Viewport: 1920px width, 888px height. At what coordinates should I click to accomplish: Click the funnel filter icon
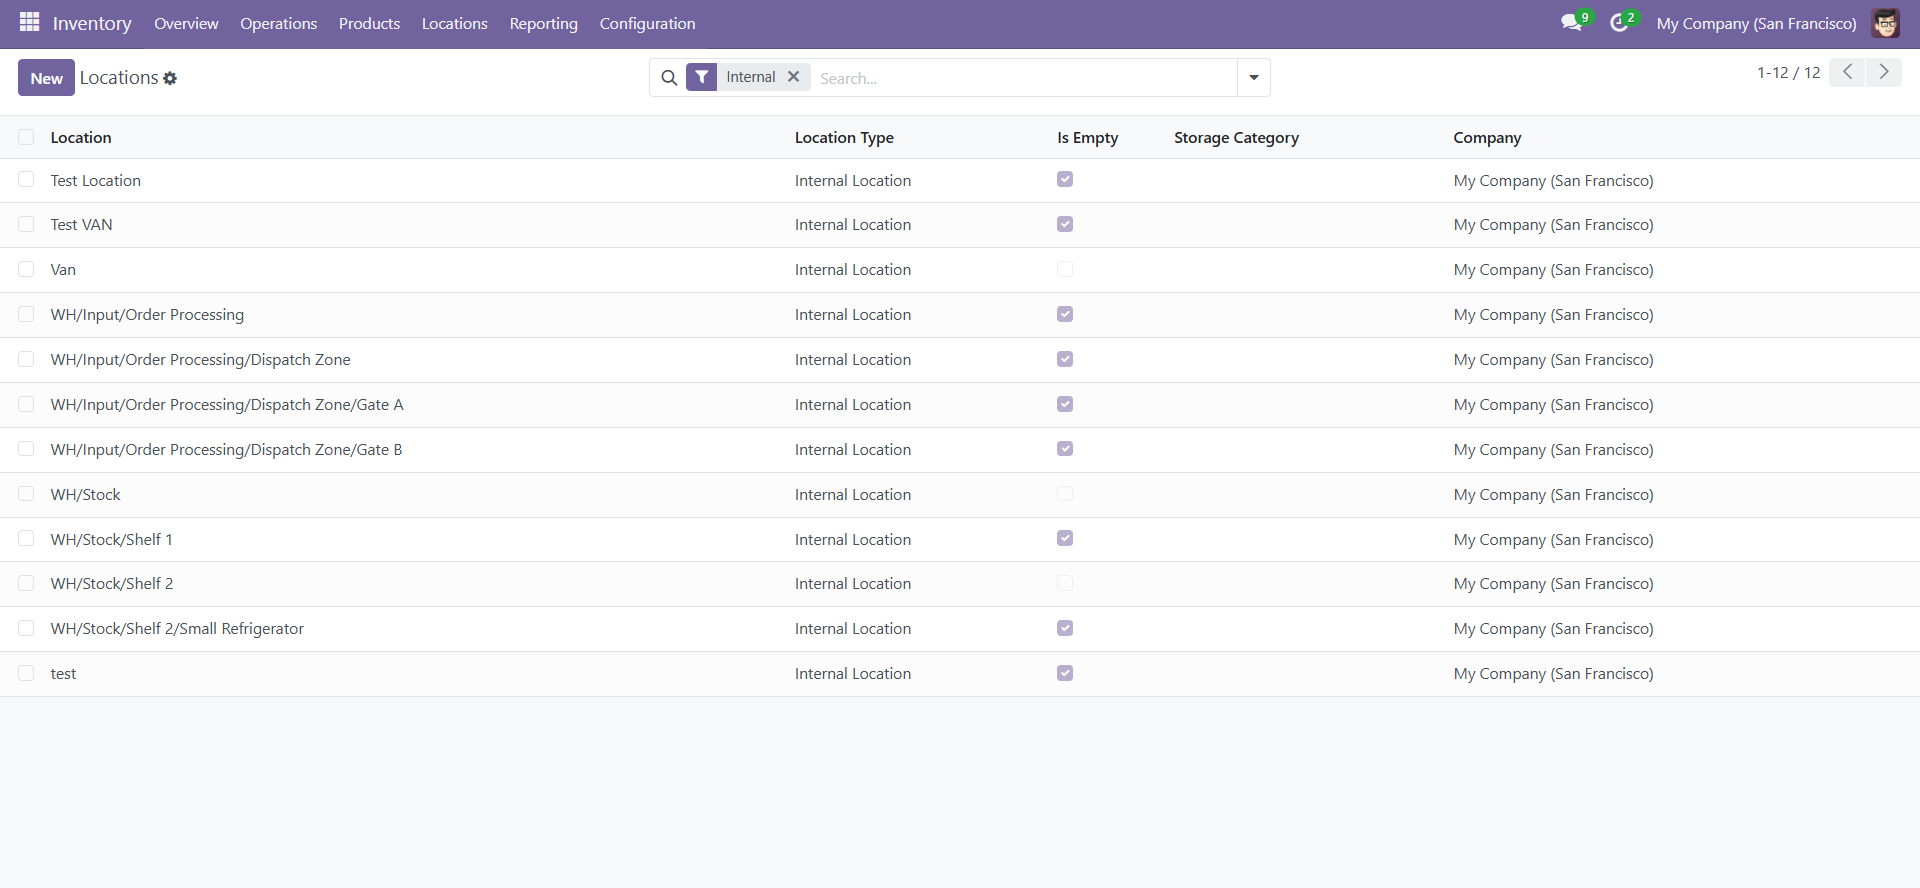[x=702, y=77]
